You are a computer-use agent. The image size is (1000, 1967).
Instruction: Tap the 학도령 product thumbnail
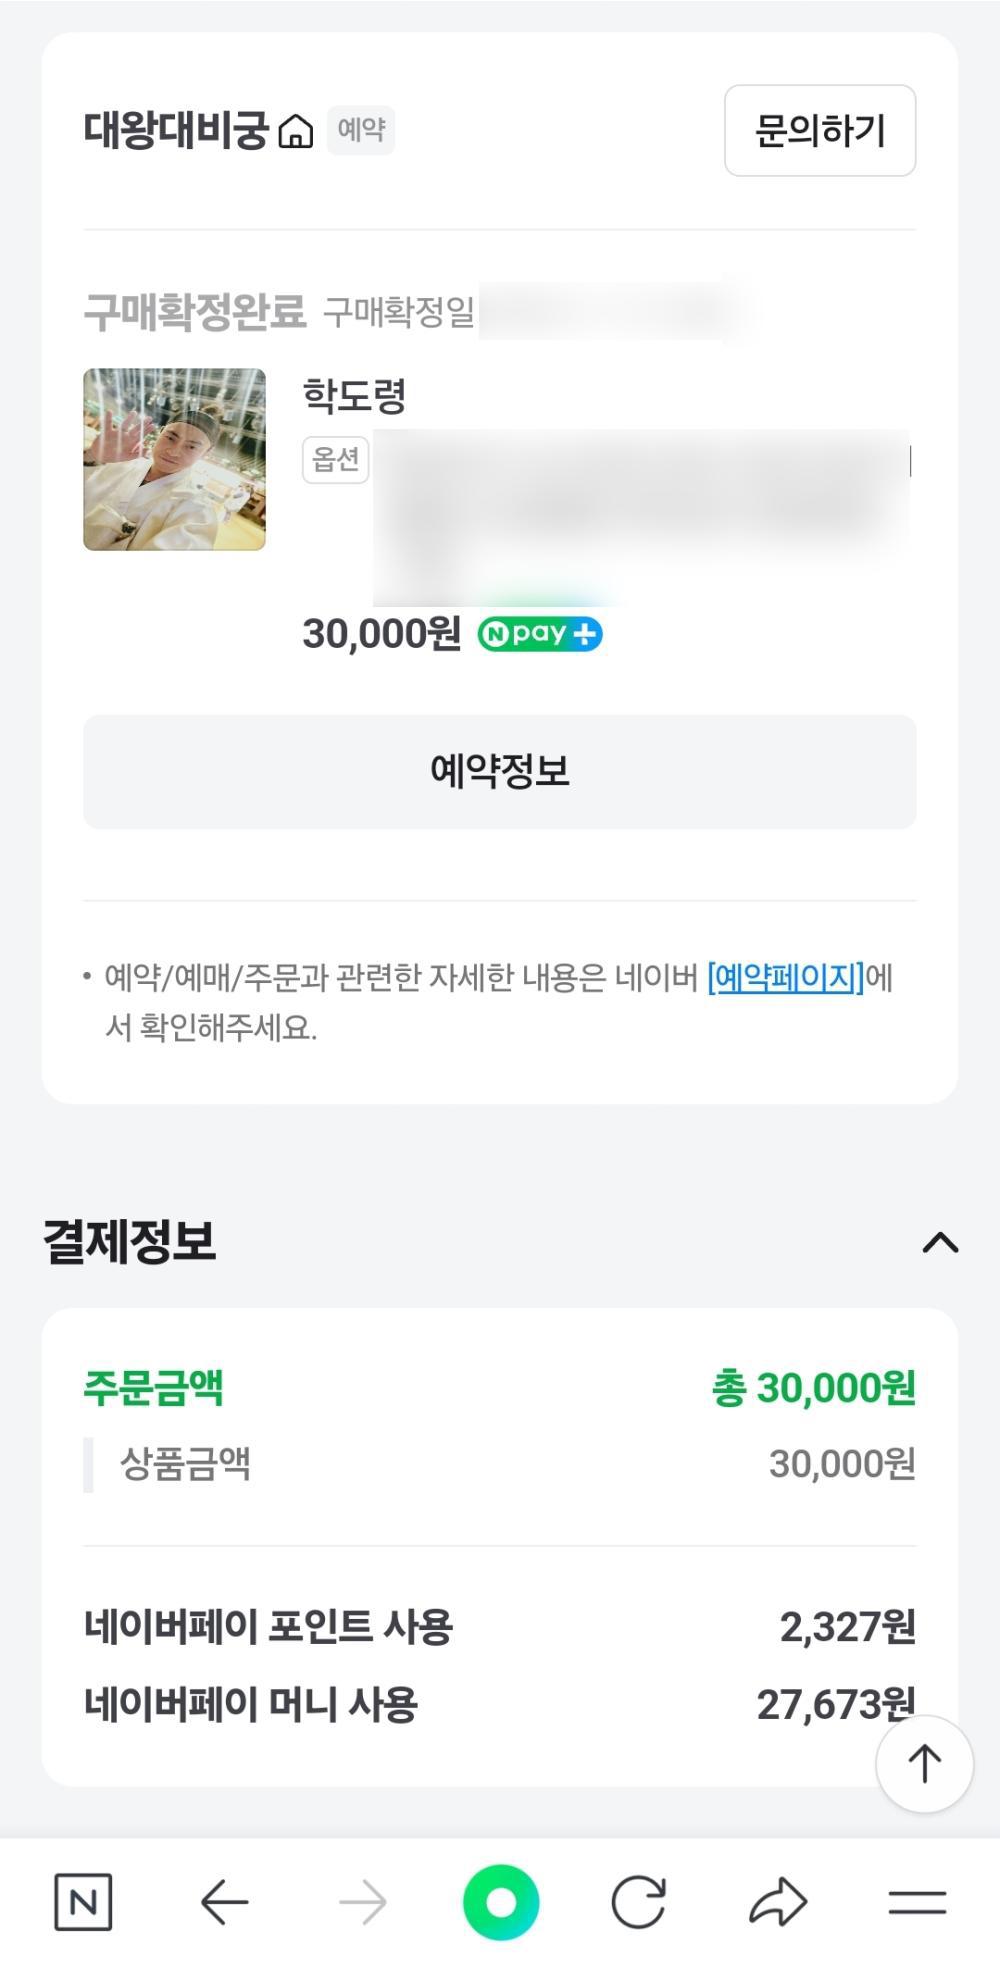coord(174,459)
